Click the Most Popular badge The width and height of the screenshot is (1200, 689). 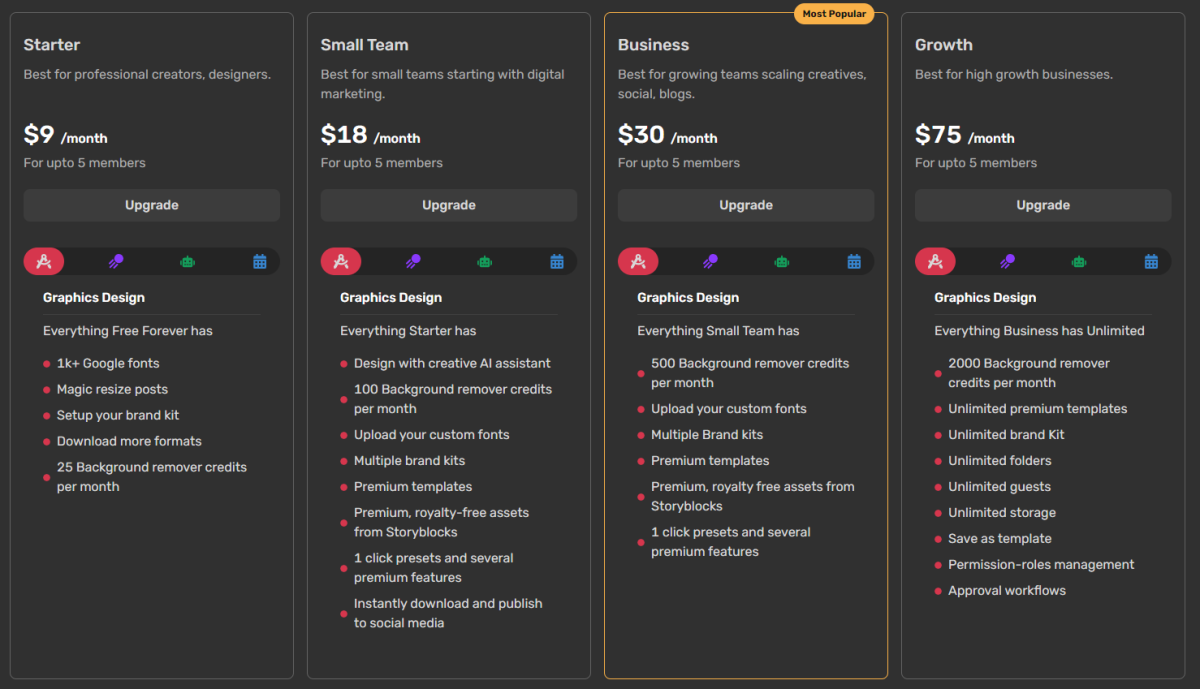834,14
